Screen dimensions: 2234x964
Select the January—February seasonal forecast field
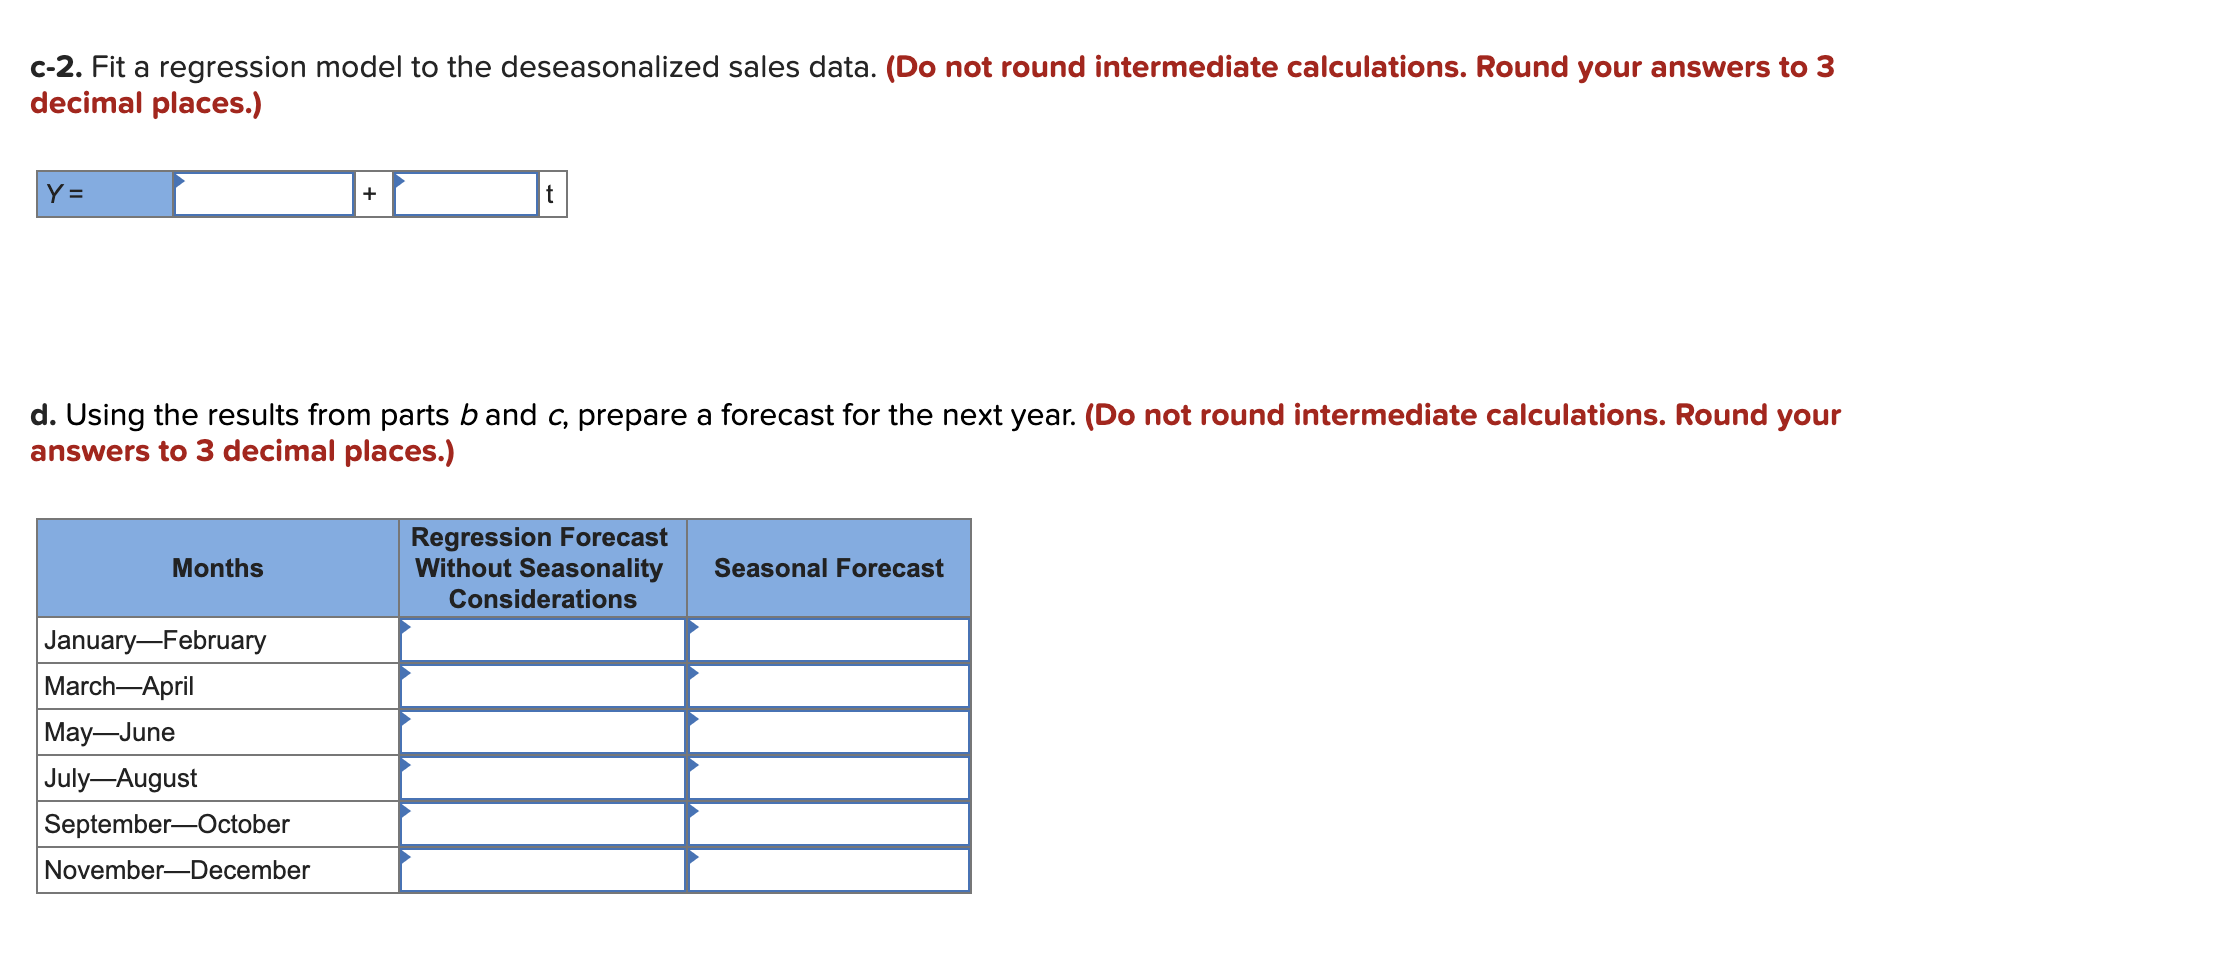(x=828, y=639)
